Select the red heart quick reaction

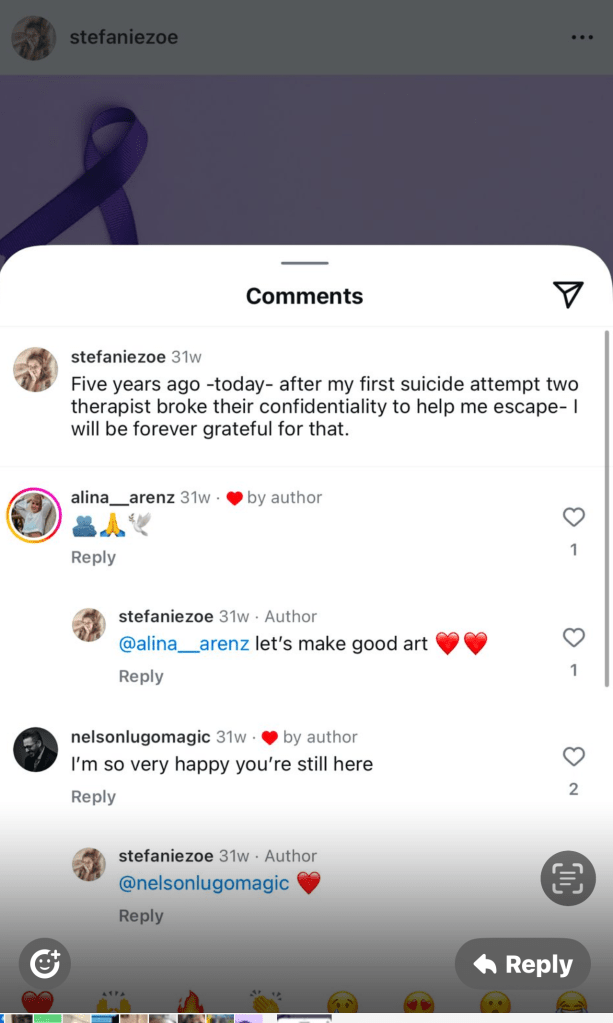tap(37, 1001)
